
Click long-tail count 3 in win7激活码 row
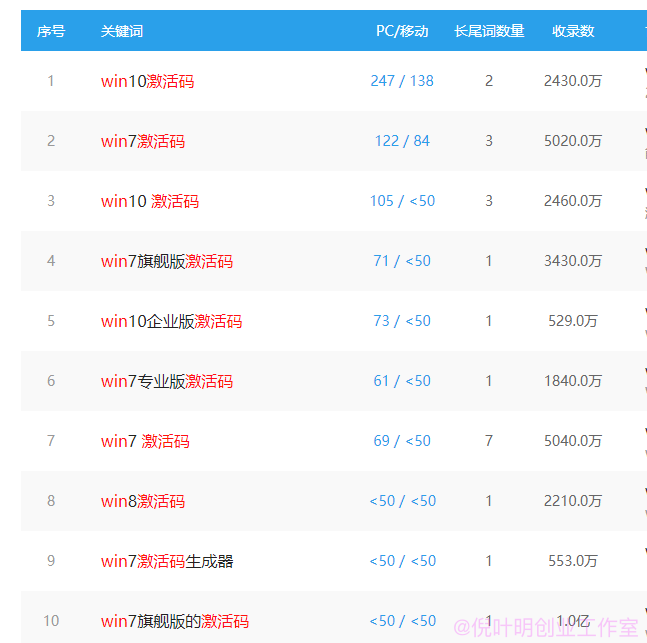click(489, 141)
